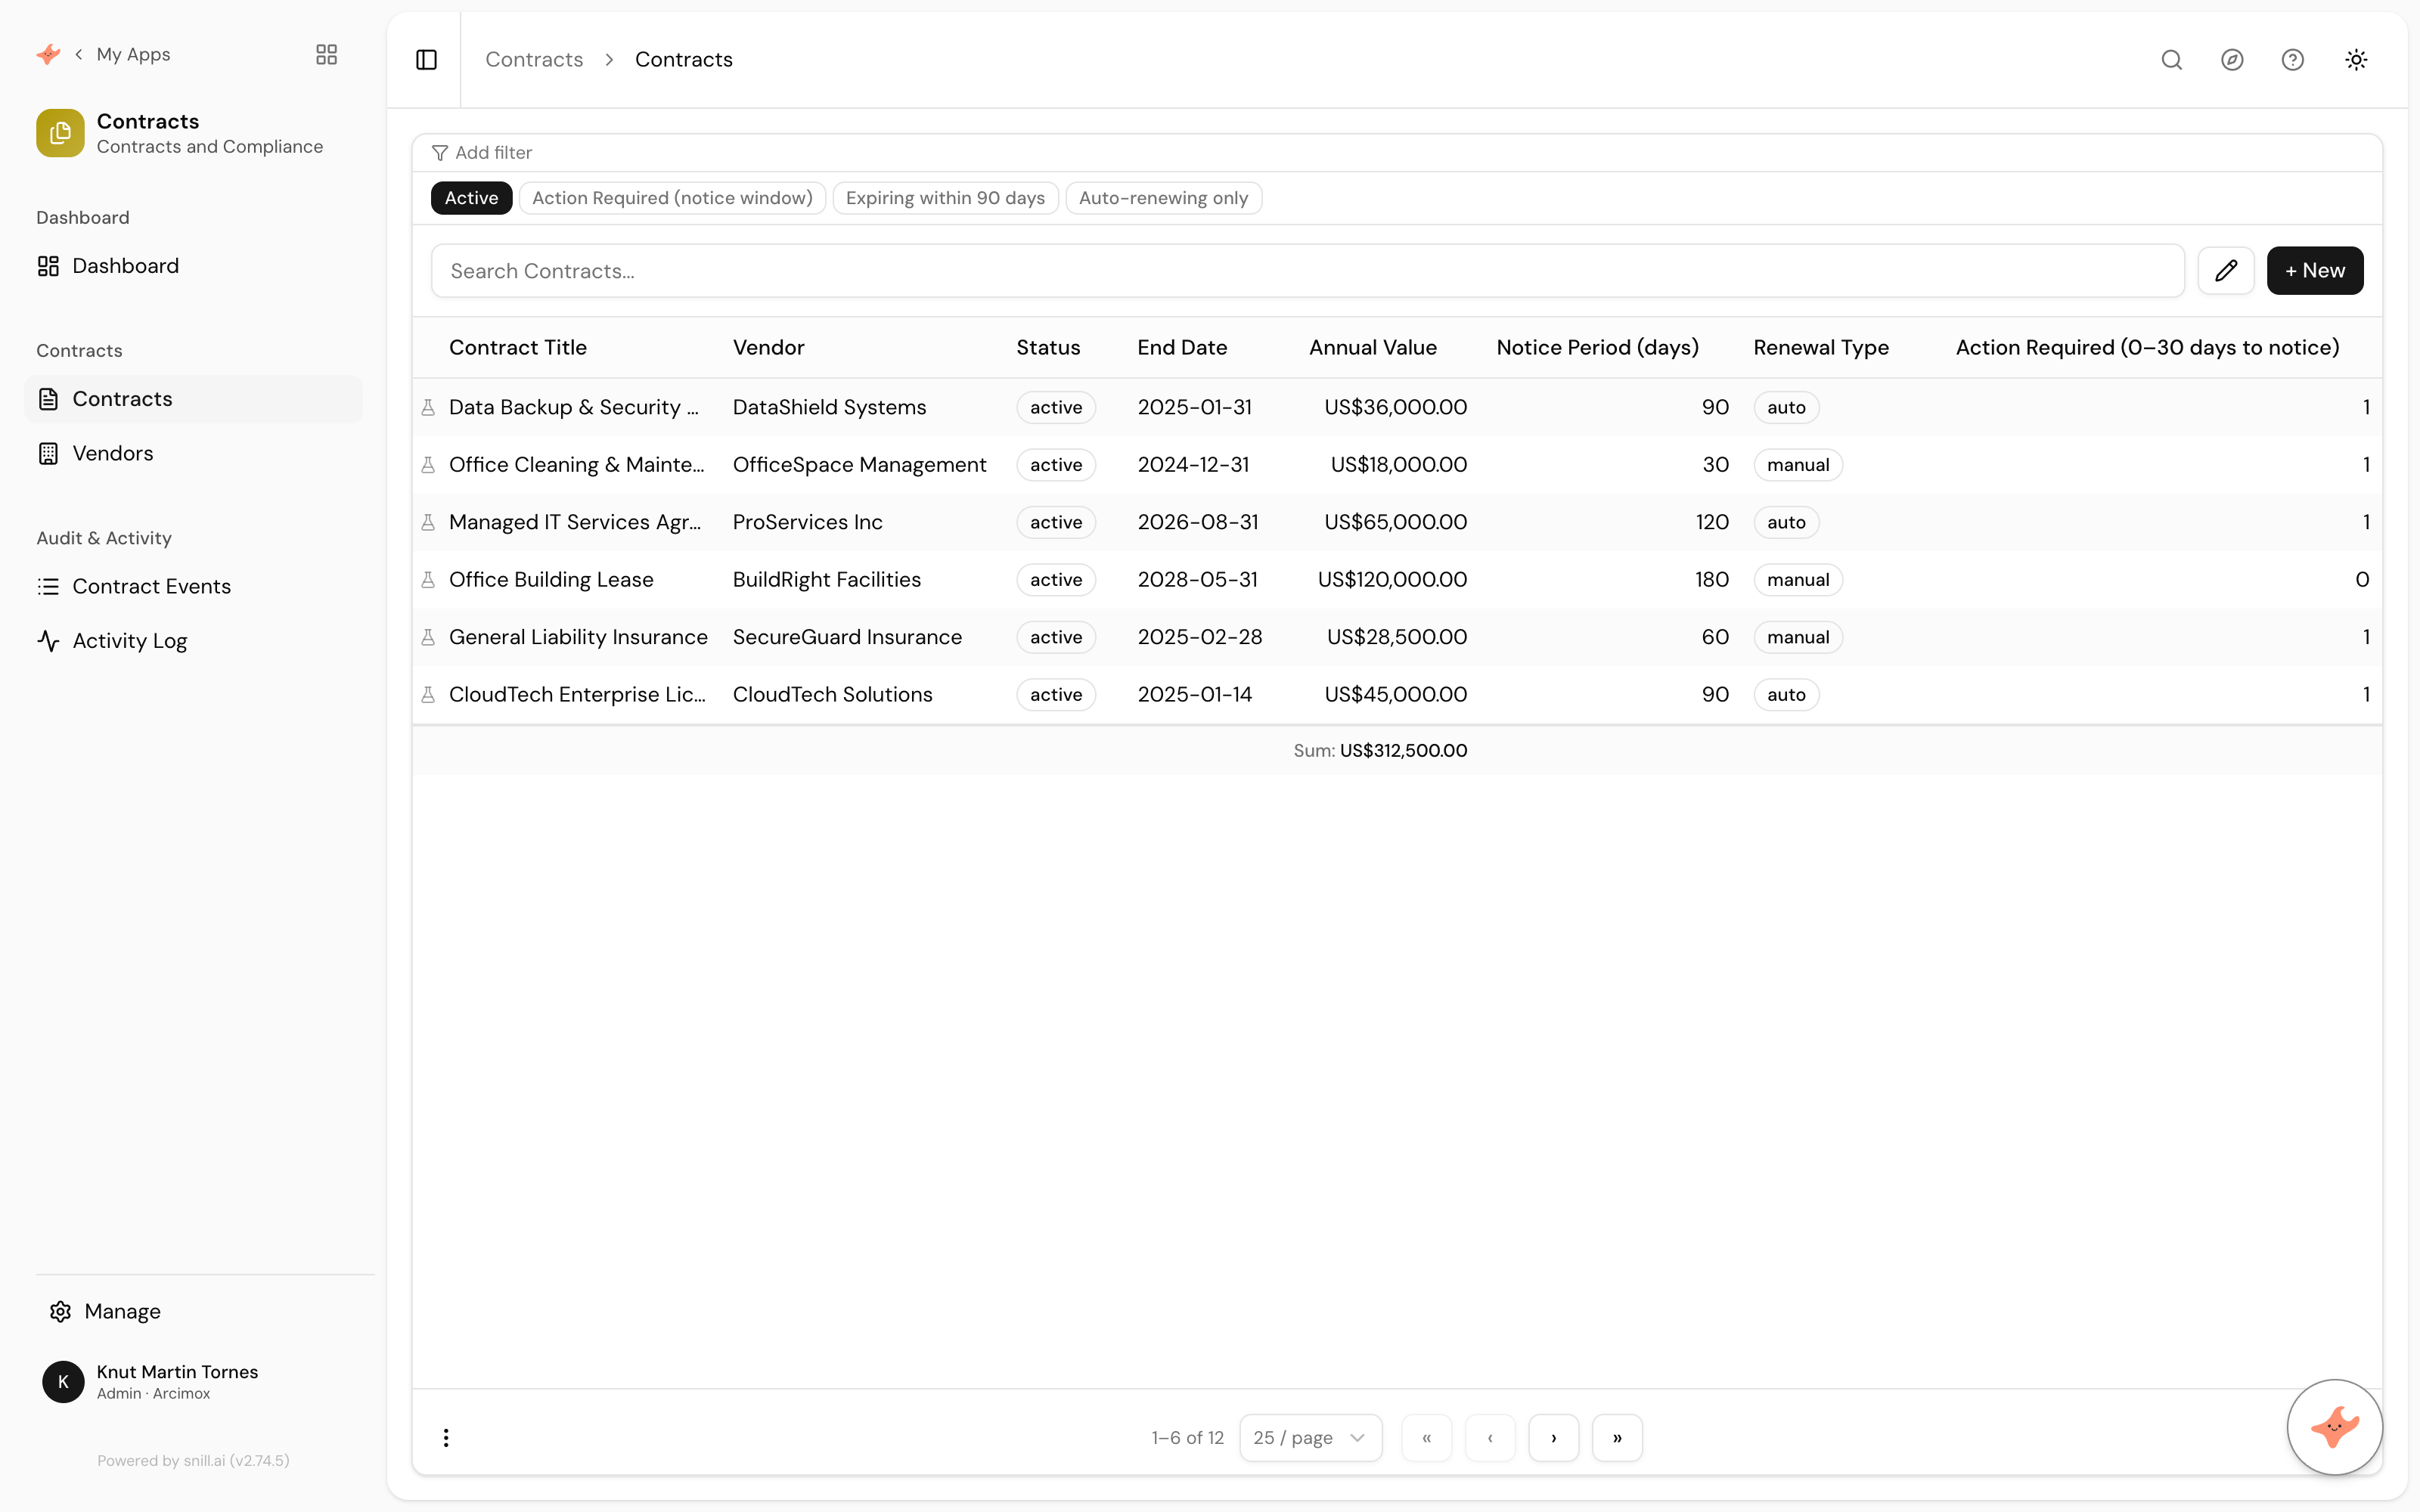Click flask icon on Office Cleaning row
Screen dimensions: 2420x1512
428,465
